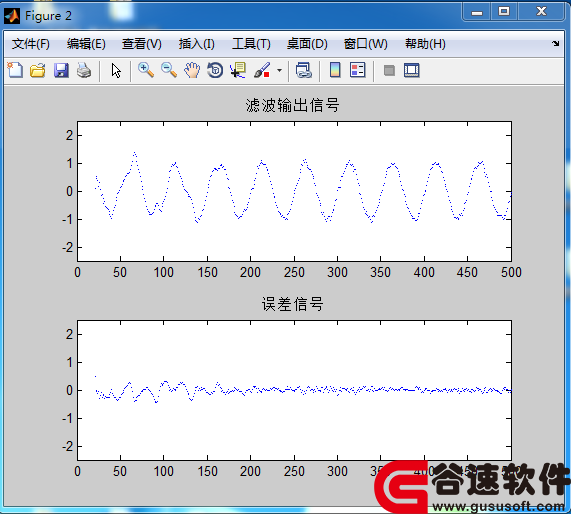Click the Link Plot icon

[x=303, y=70]
